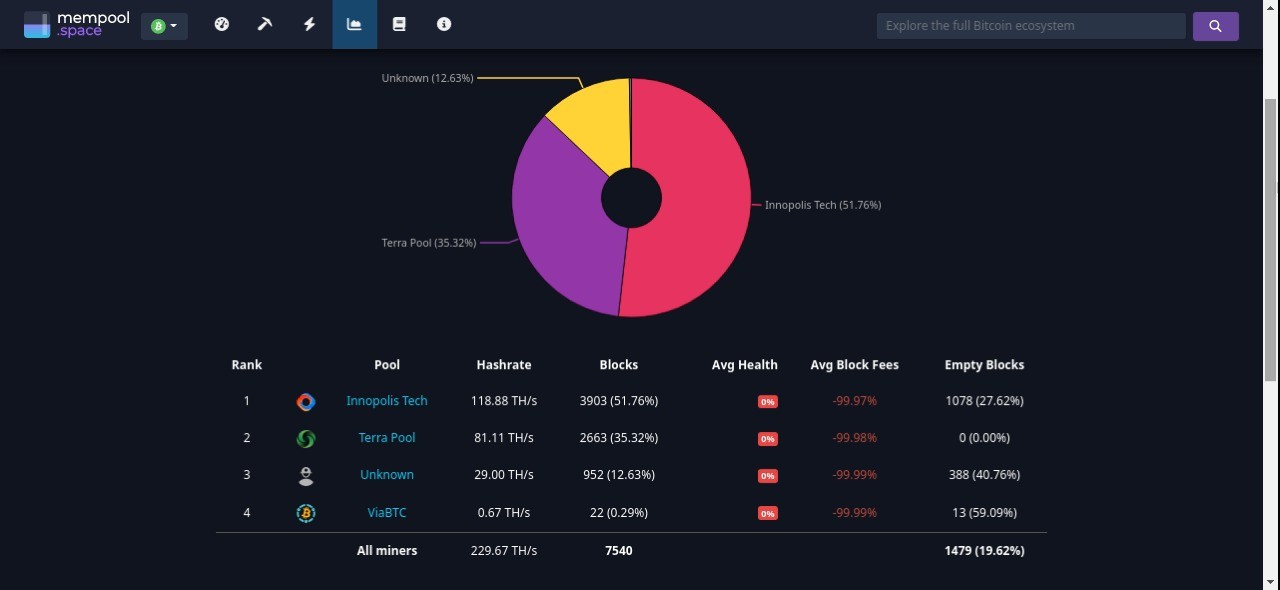
Task: Open the Innopolis Tech pool link
Action: pos(387,401)
